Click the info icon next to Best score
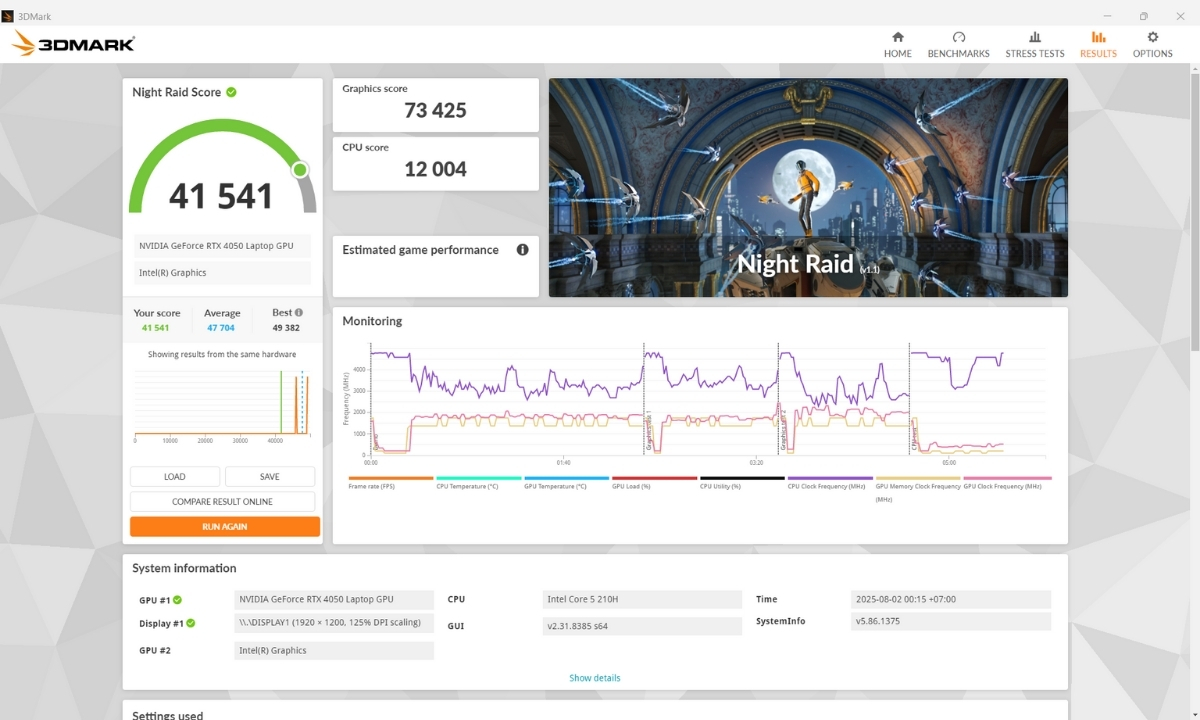Image resolution: width=1200 pixels, height=720 pixels. (298, 313)
